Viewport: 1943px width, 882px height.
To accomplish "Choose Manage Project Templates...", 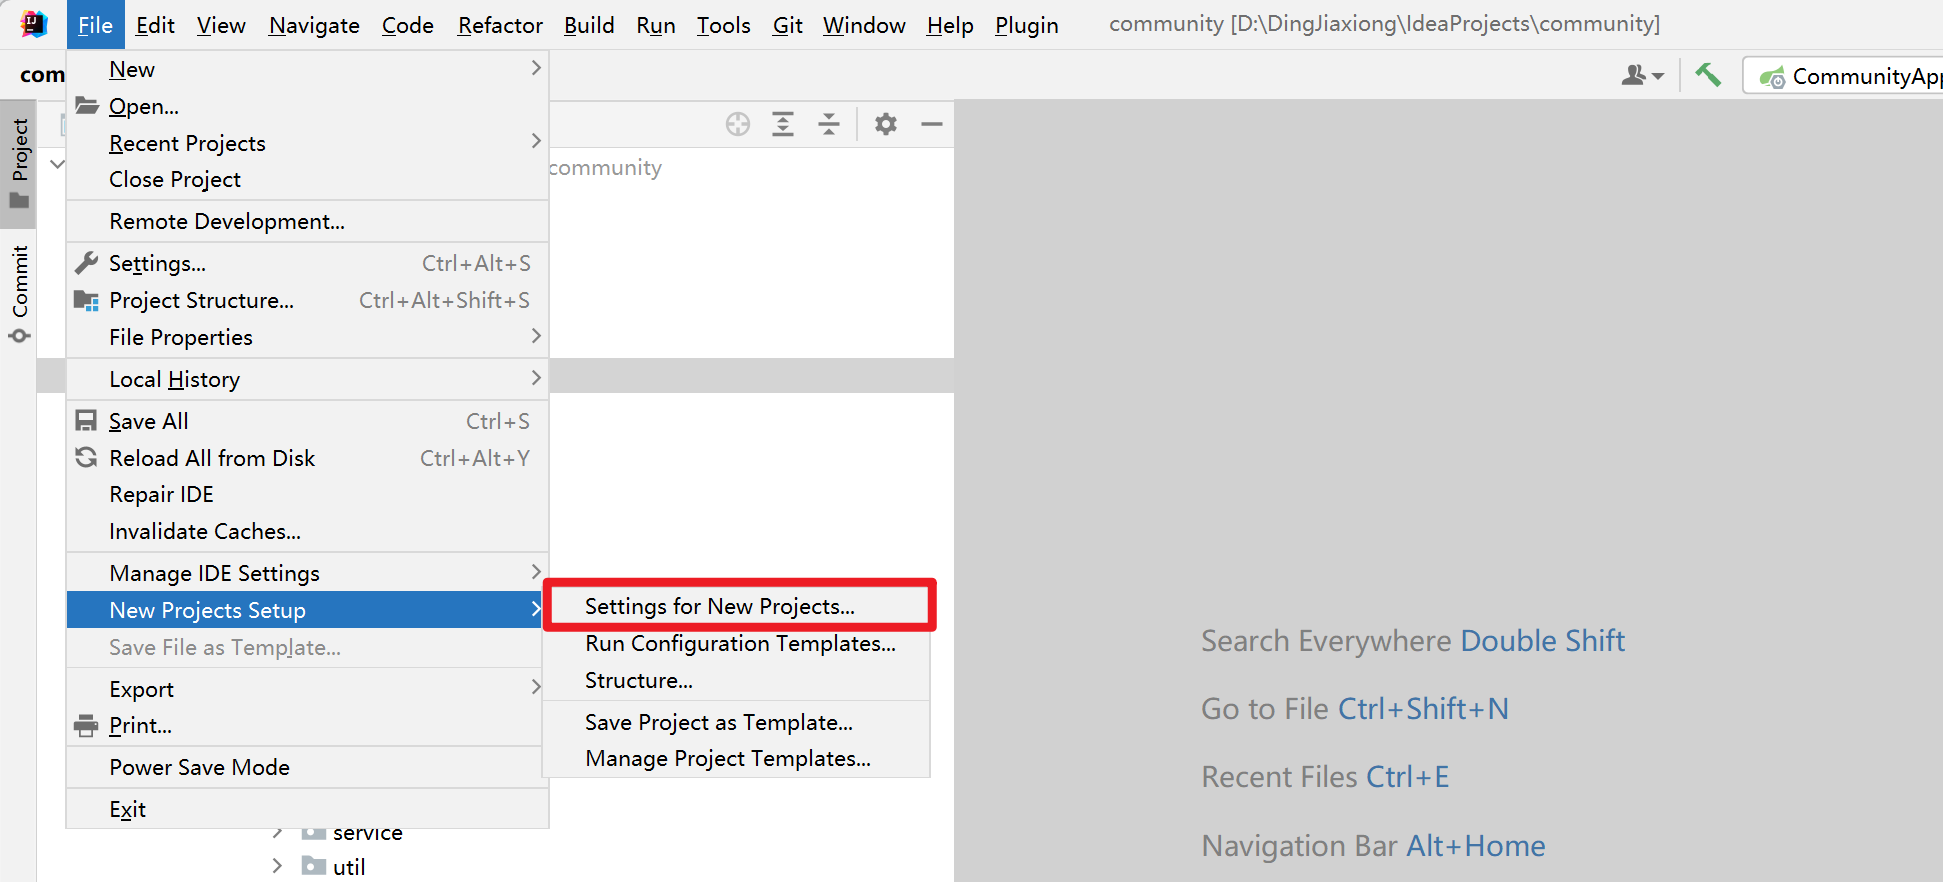I will (739, 758).
